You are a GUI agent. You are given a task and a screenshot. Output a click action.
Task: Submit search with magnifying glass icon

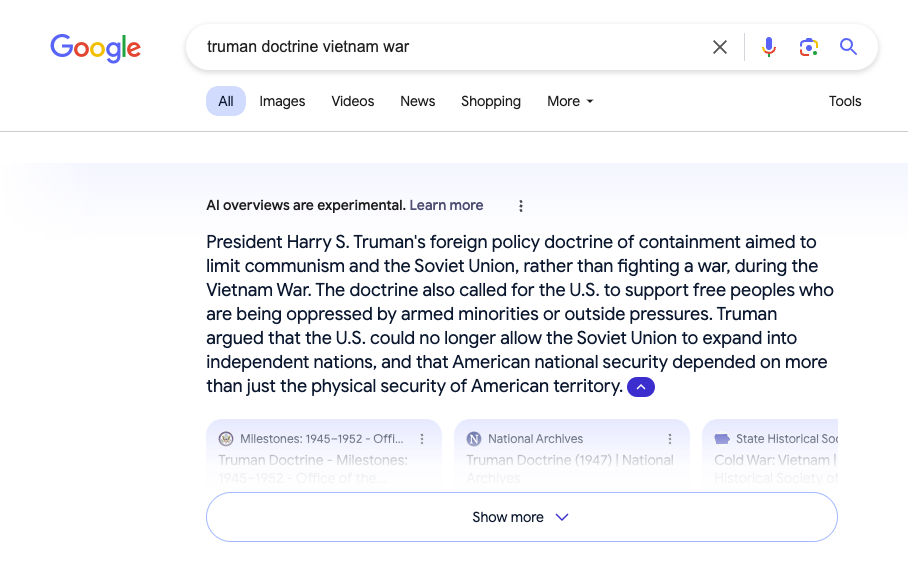point(848,46)
